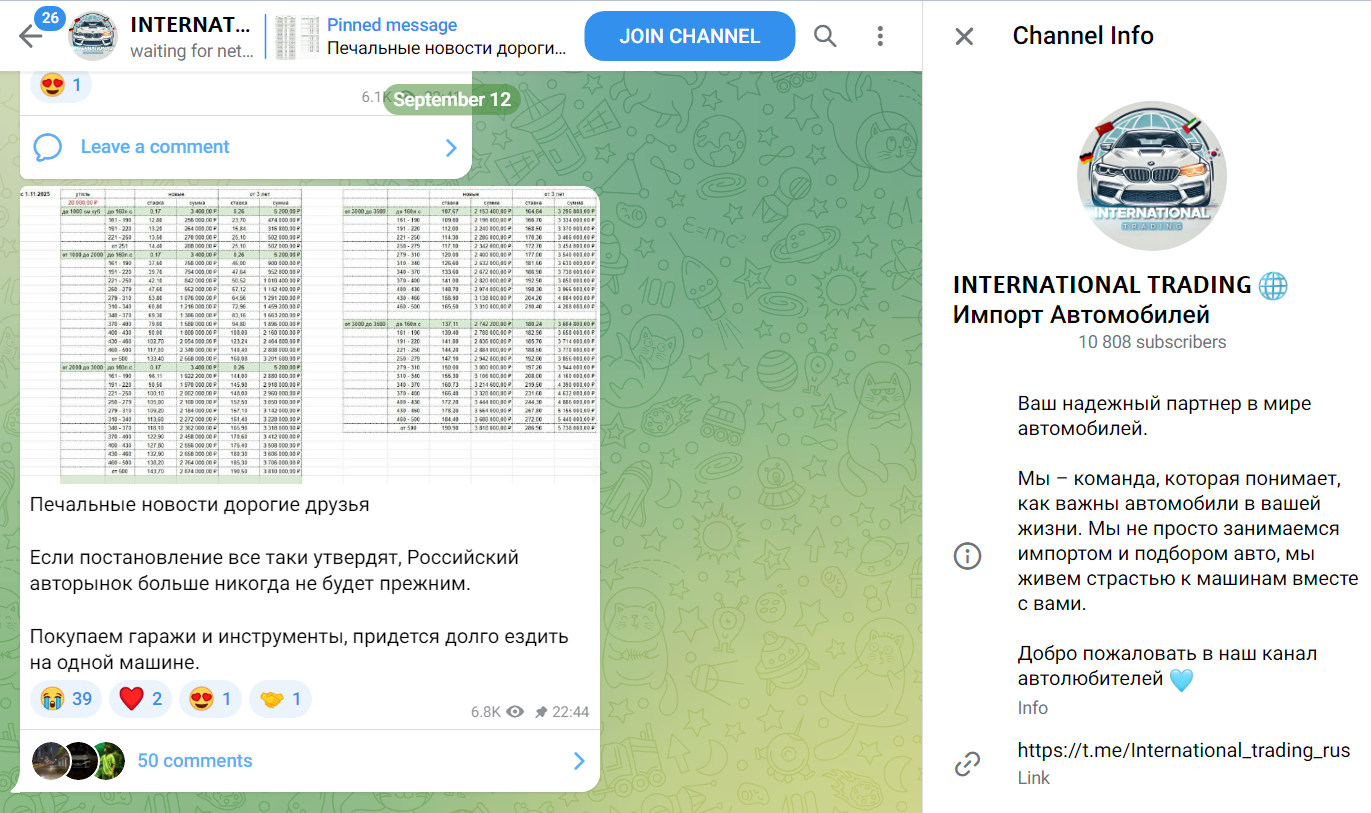Click the INTERNATIONAL channel title in header
The width and height of the screenshot is (1371, 813).
pos(190,26)
